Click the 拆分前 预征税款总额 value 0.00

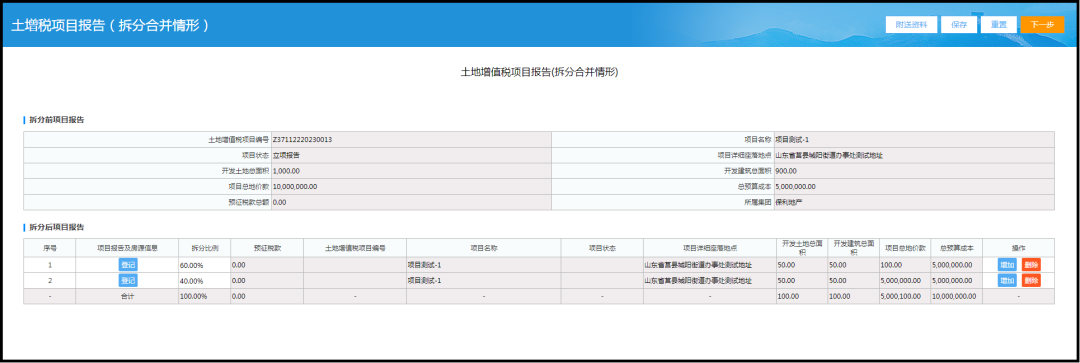coord(280,203)
